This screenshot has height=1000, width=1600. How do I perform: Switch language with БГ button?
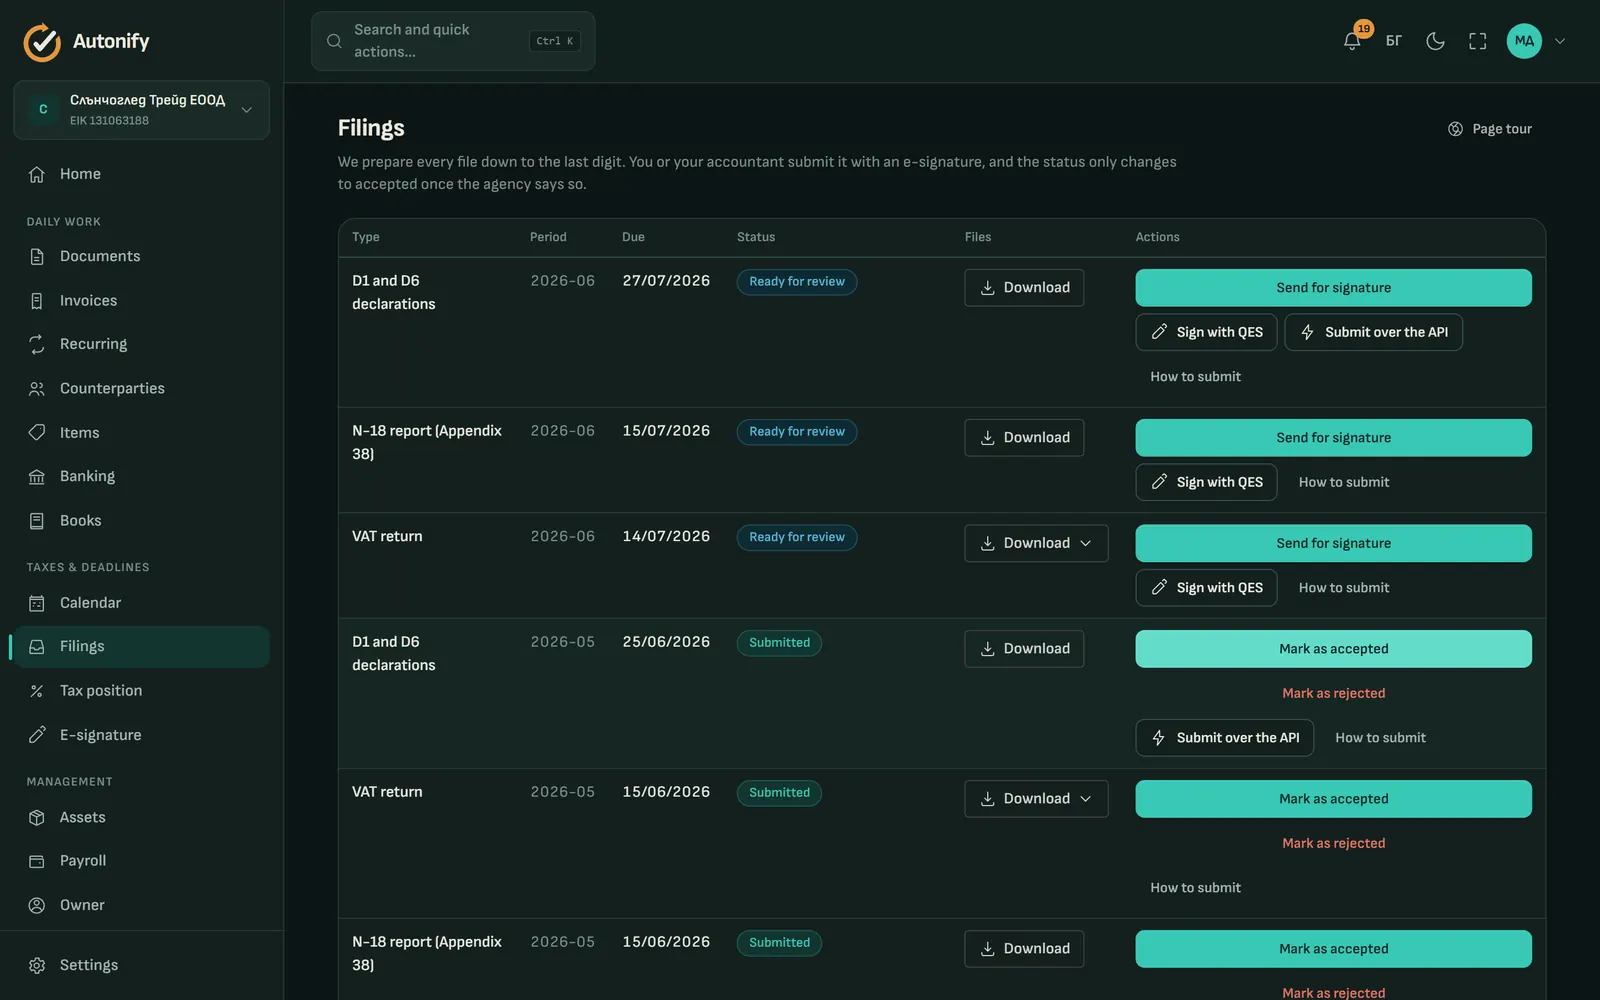coord(1394,41)
